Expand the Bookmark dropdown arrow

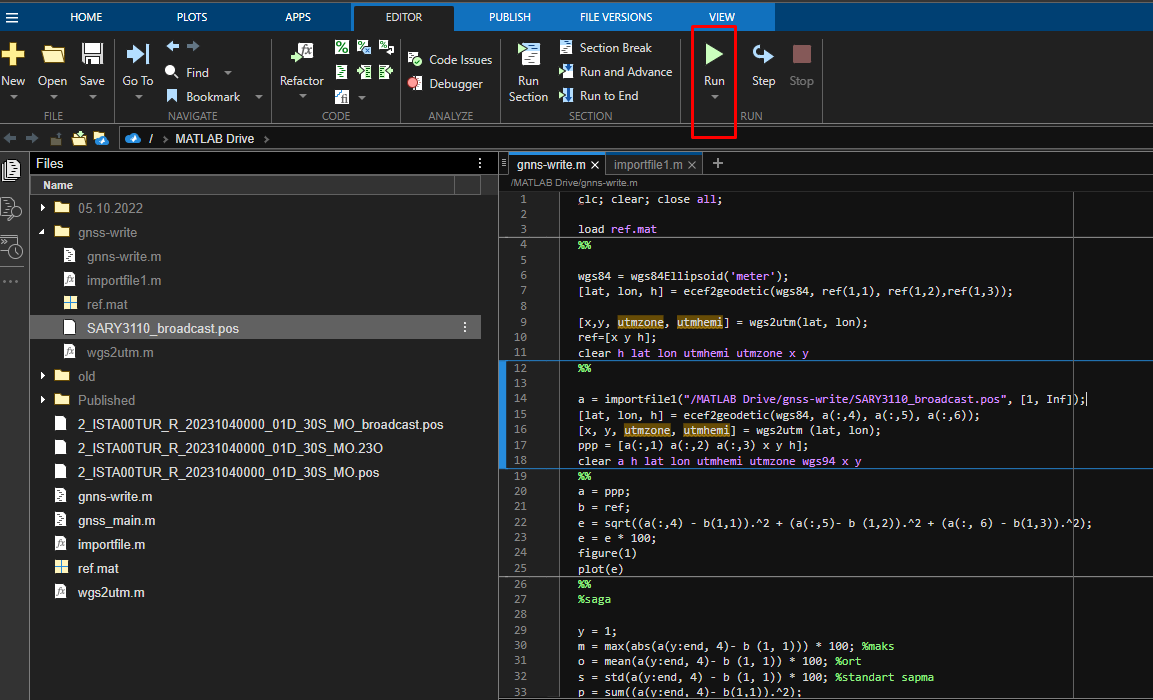259,97
